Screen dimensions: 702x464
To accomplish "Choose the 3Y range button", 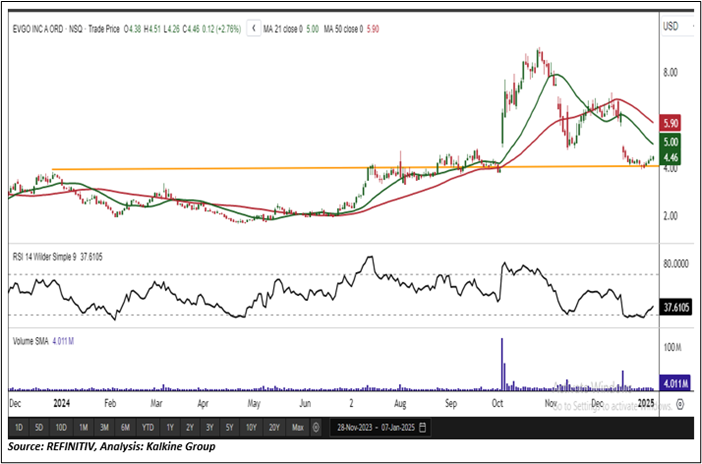I will click(x=210, y=428).
